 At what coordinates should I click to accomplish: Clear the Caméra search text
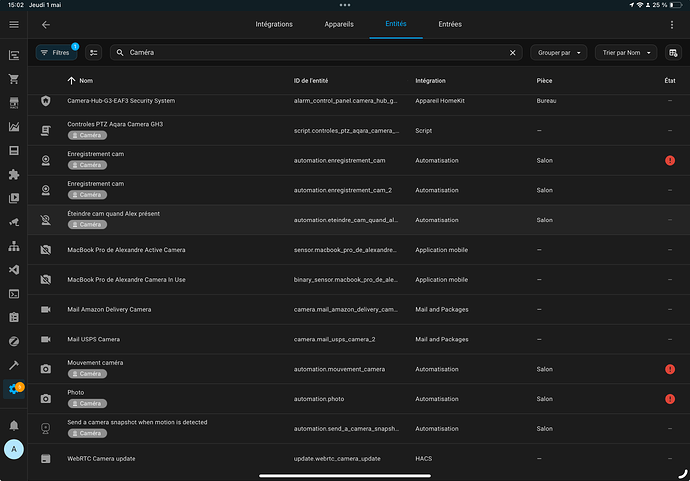pyautogui.click(x=512, y=53)
